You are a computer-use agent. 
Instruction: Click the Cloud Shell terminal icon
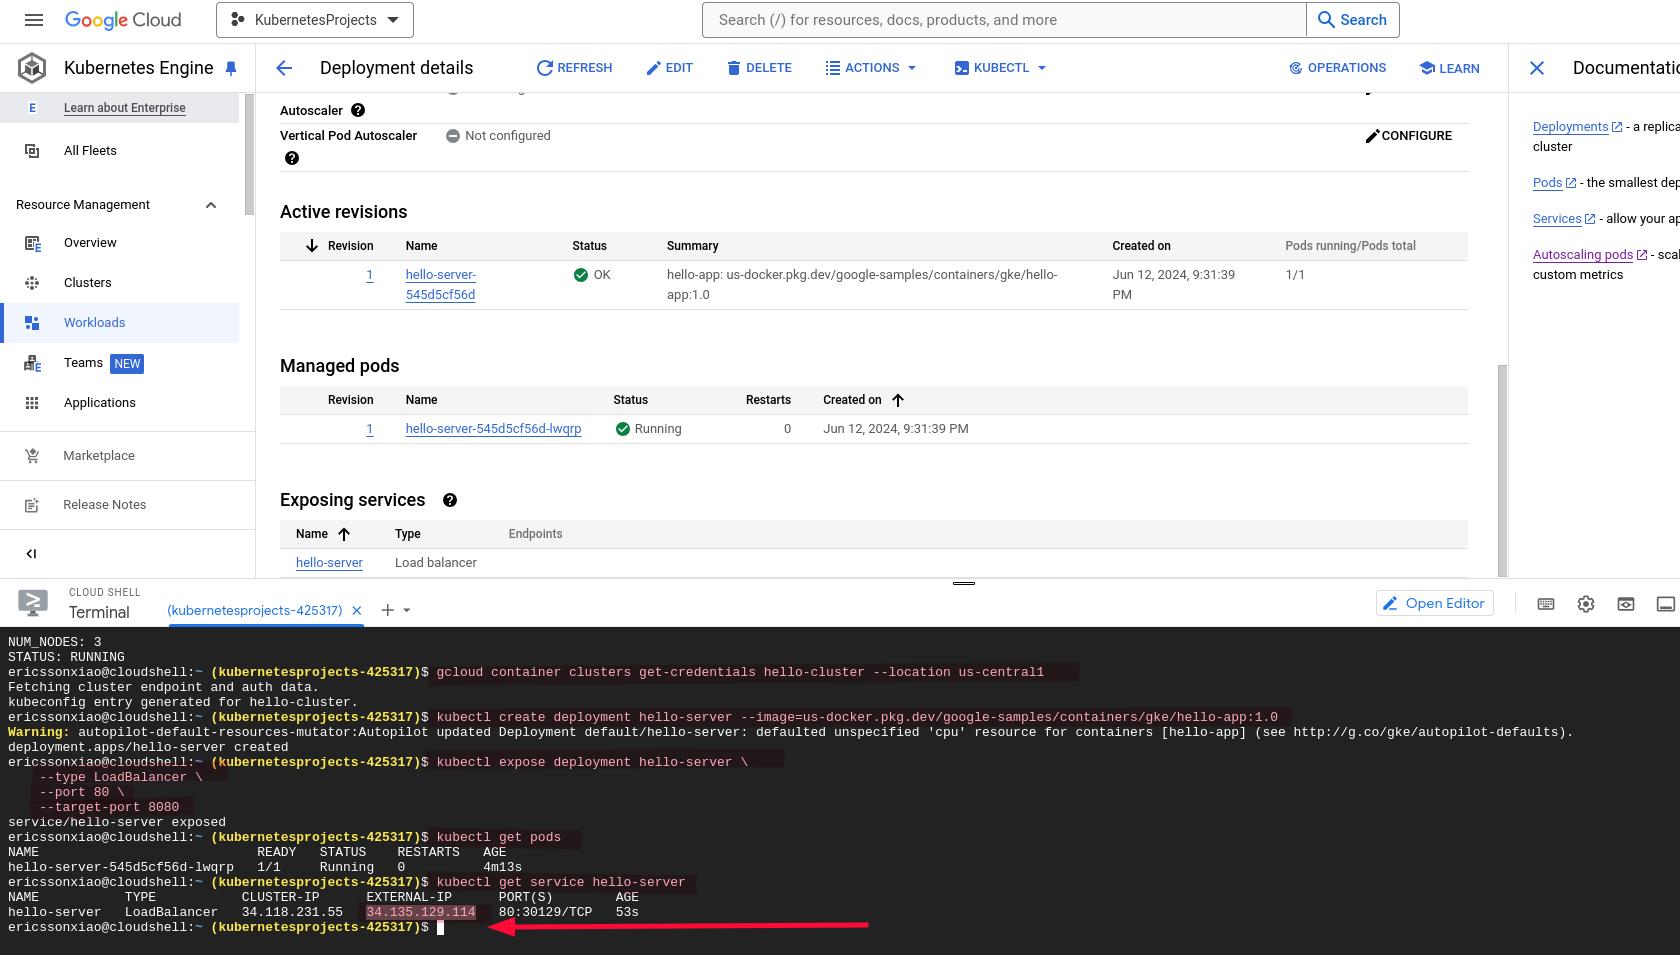(x=33, y=603)
